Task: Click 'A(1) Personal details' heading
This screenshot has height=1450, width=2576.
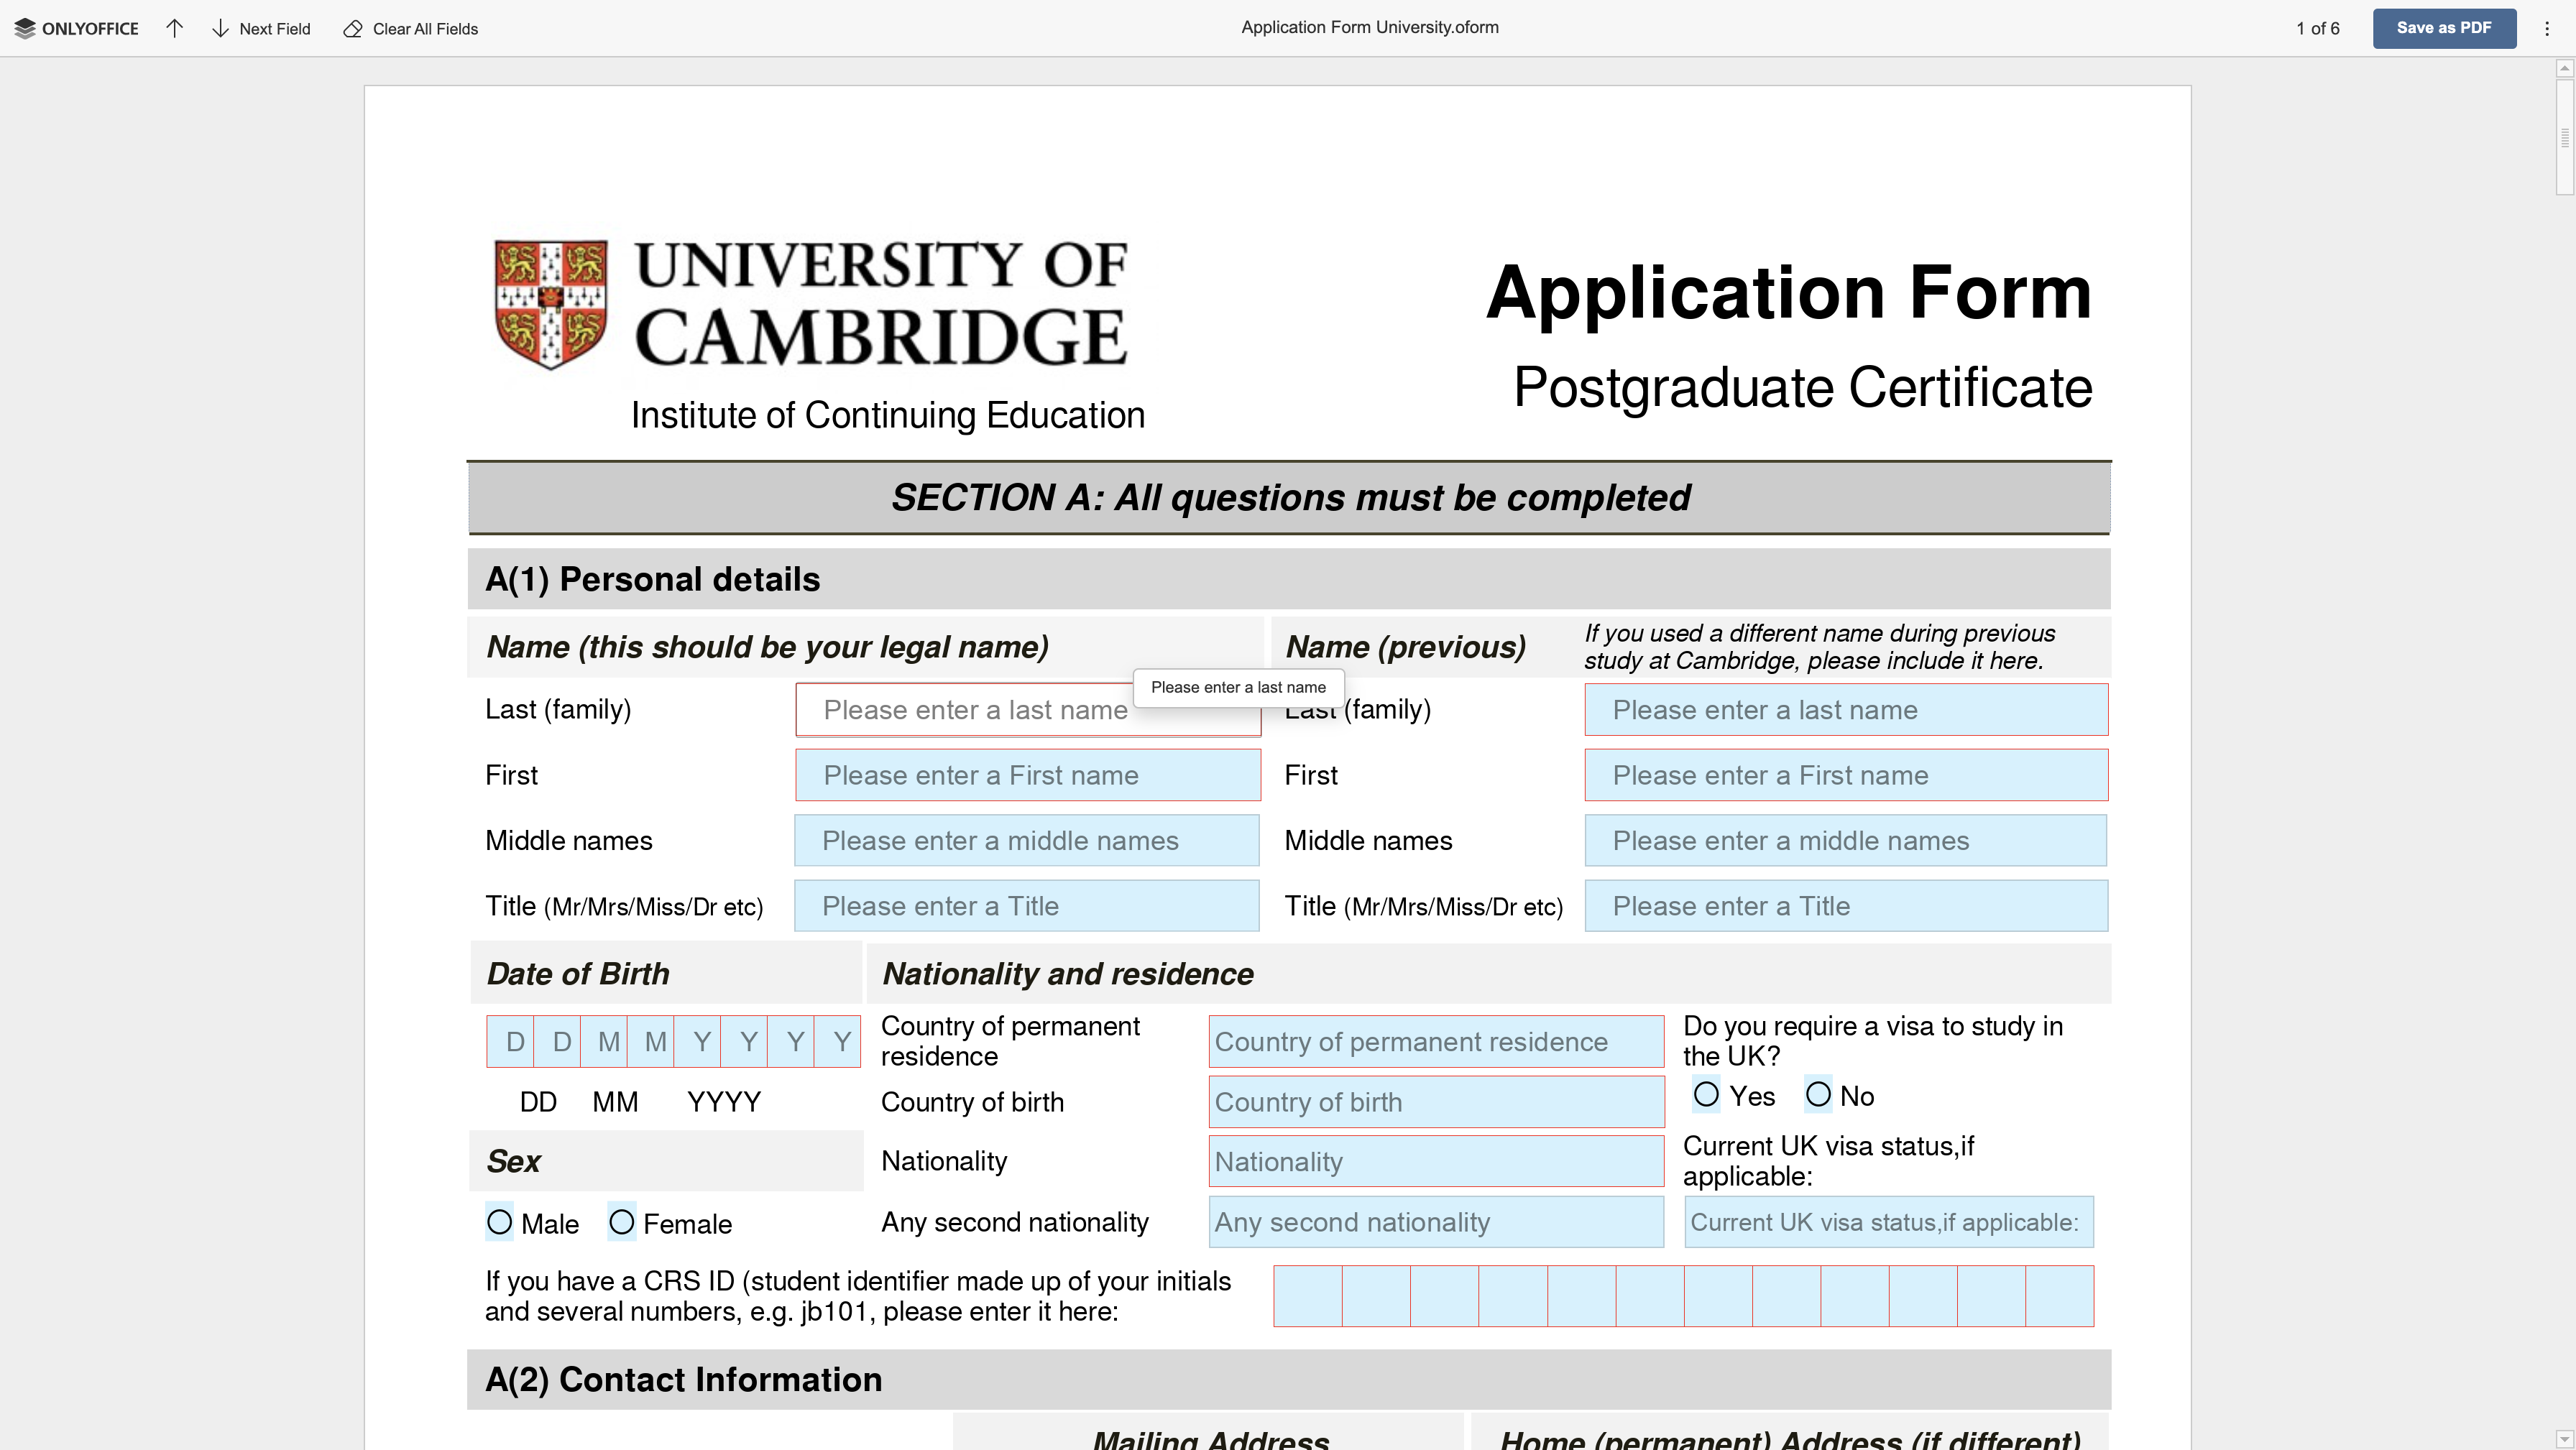Action: [653, 579]
